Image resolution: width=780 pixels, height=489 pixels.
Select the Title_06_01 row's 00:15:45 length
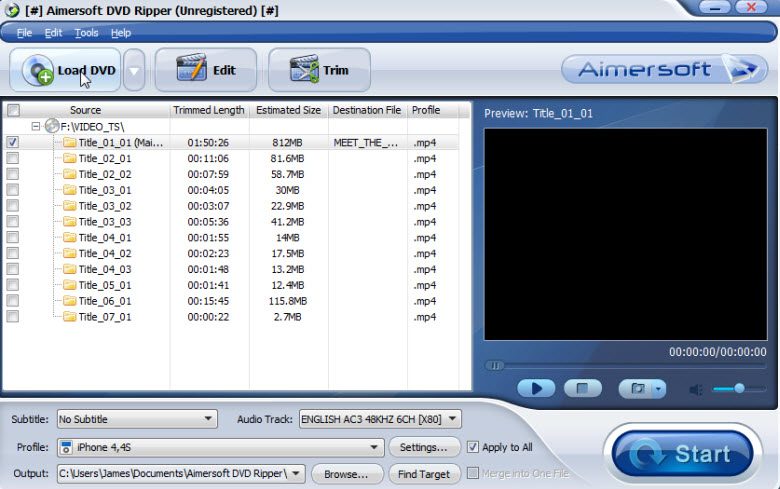click(208, 301)
